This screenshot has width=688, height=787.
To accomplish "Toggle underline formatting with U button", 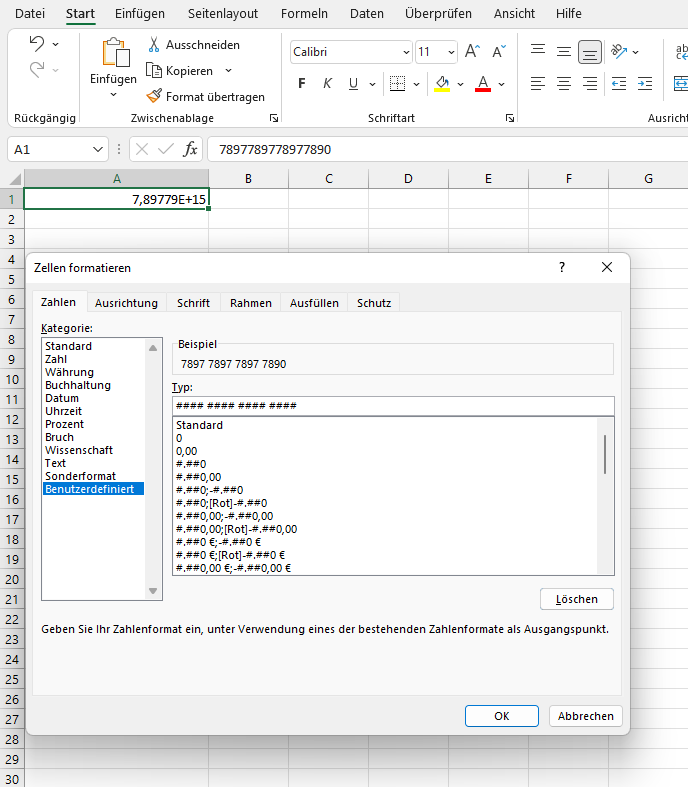I will click(353, 83).
